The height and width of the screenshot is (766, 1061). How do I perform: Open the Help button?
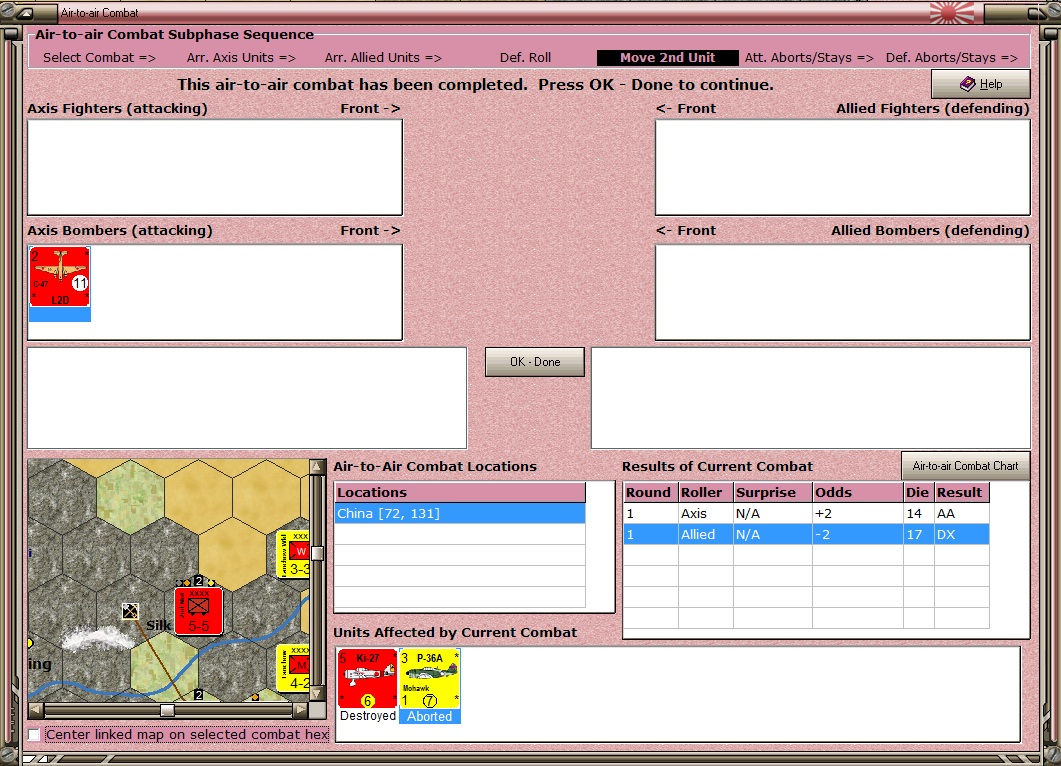coord(980,84)
